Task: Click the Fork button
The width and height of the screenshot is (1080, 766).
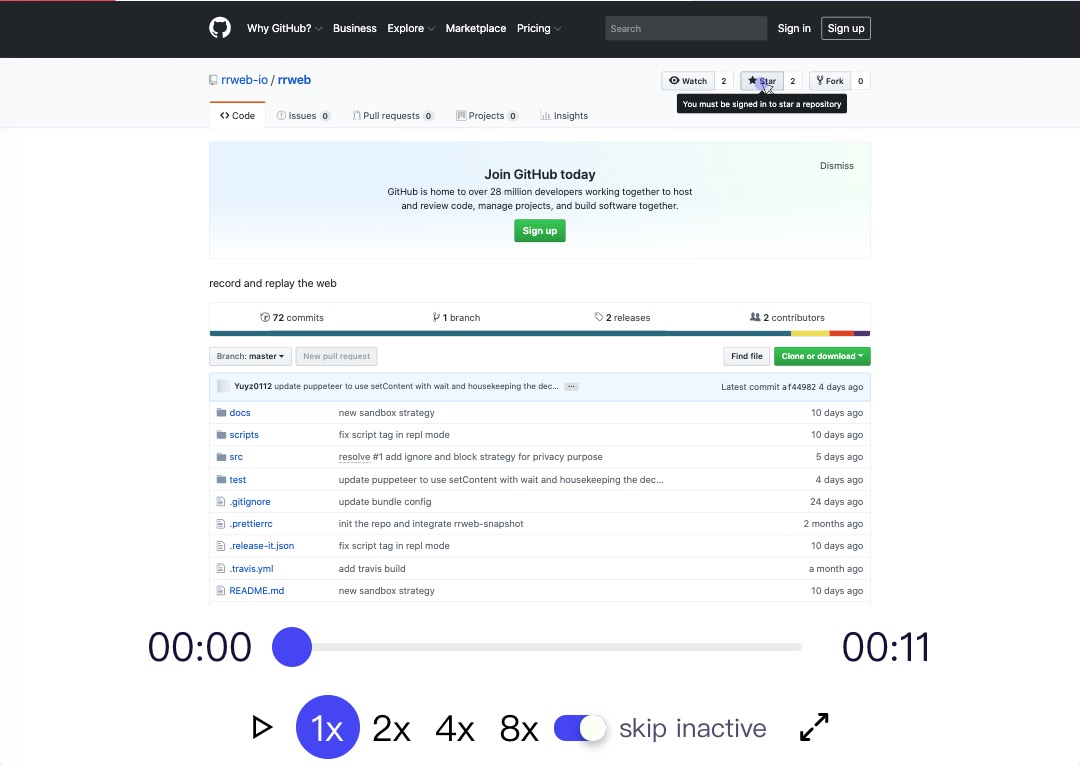Action: tap(829, 81)
